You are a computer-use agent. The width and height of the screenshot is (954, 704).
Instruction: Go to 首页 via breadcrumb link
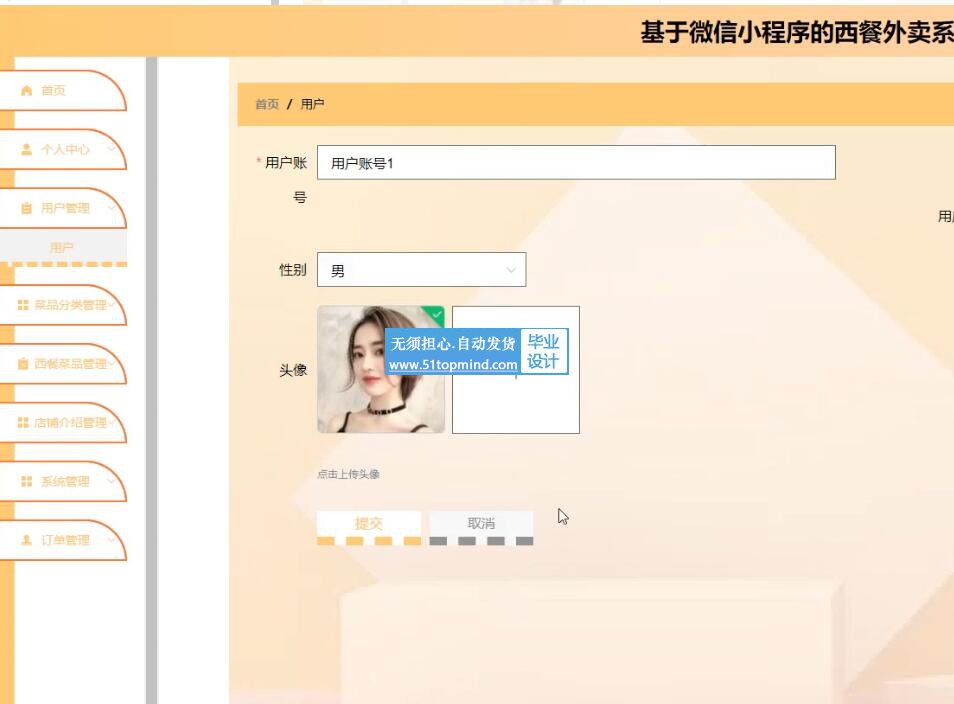coord(267,104)
